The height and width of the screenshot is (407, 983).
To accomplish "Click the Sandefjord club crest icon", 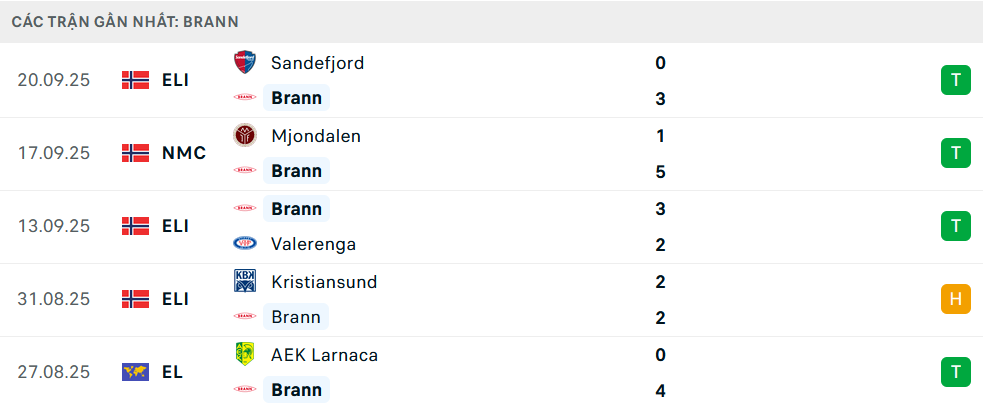I will coord(244,62).
